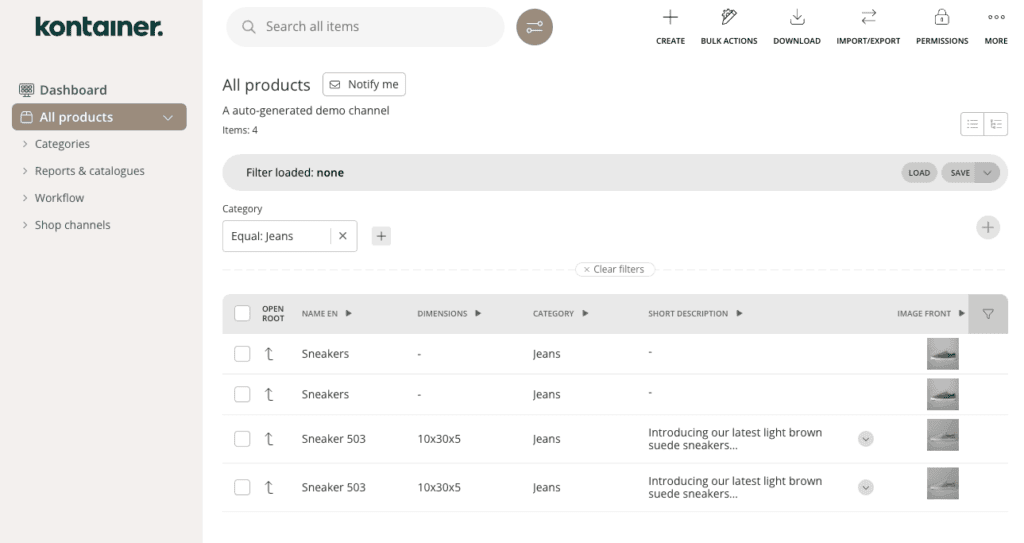This screenshot has width=1024, height=543.
Task: Open the Import/Export tool
Action: click(868, 18)
